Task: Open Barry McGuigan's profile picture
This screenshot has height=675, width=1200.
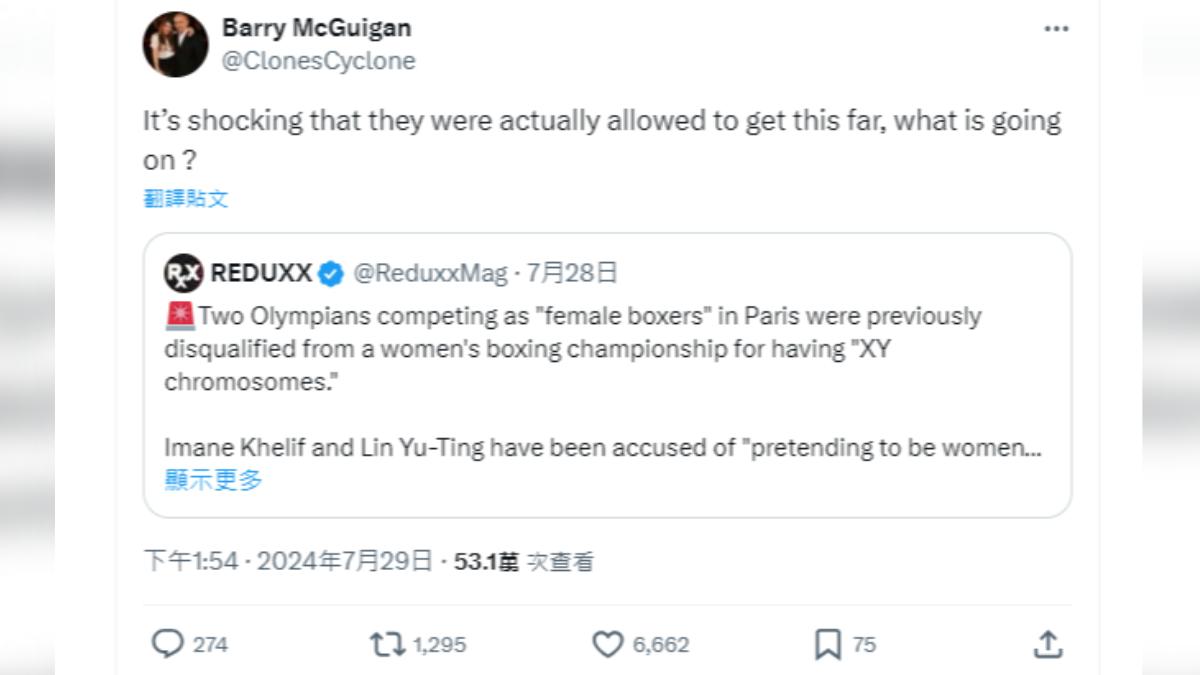Action: (175, 44)
